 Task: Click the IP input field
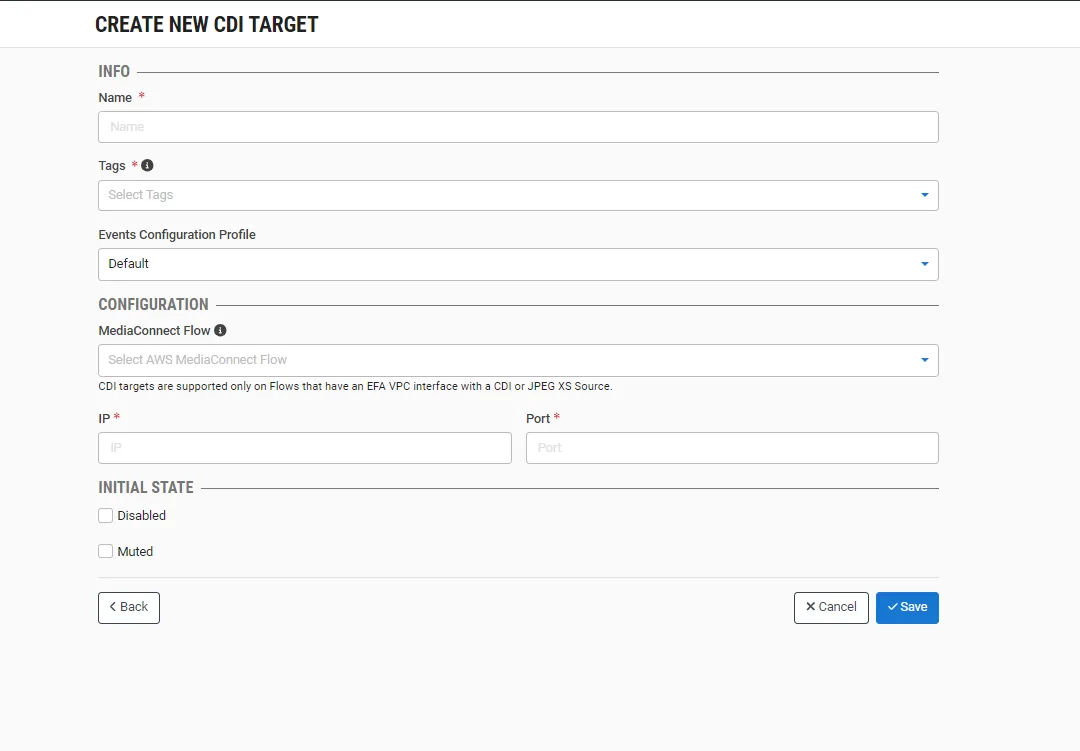pos(305,448)
